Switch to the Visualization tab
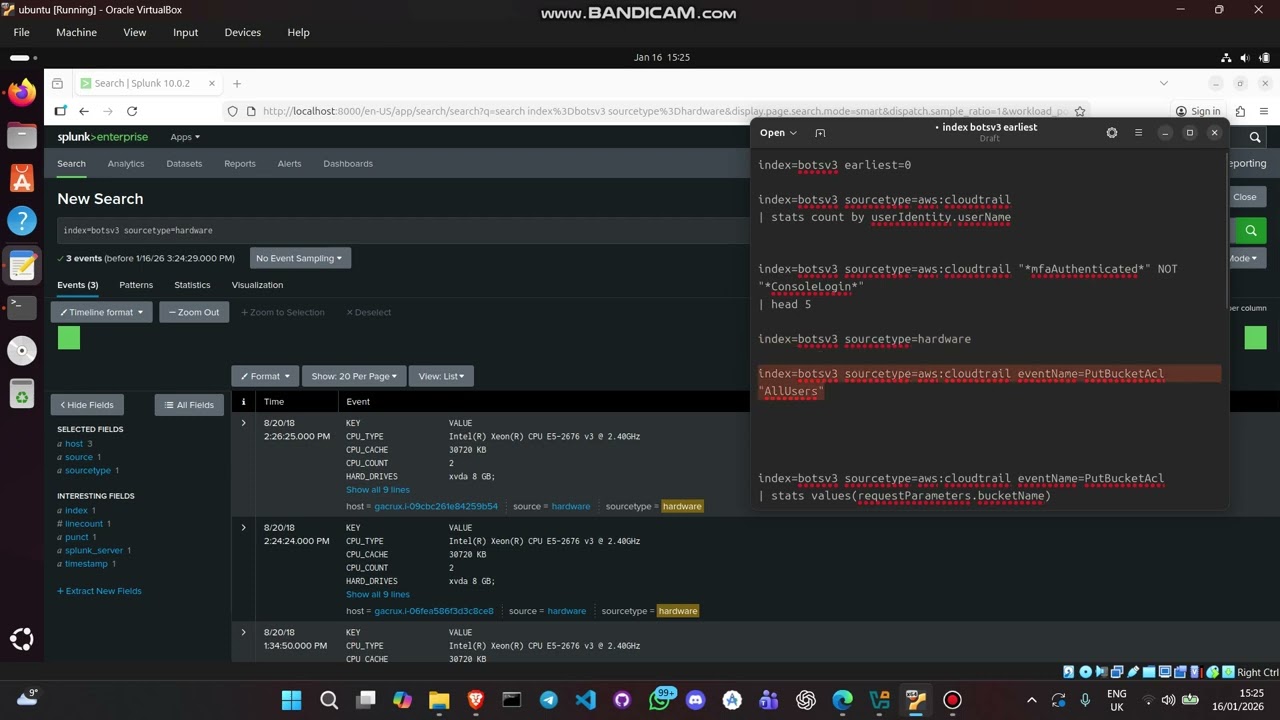The height and width of the screenshot is (720, 1280). pyautogui.click(x=257, y=285)
